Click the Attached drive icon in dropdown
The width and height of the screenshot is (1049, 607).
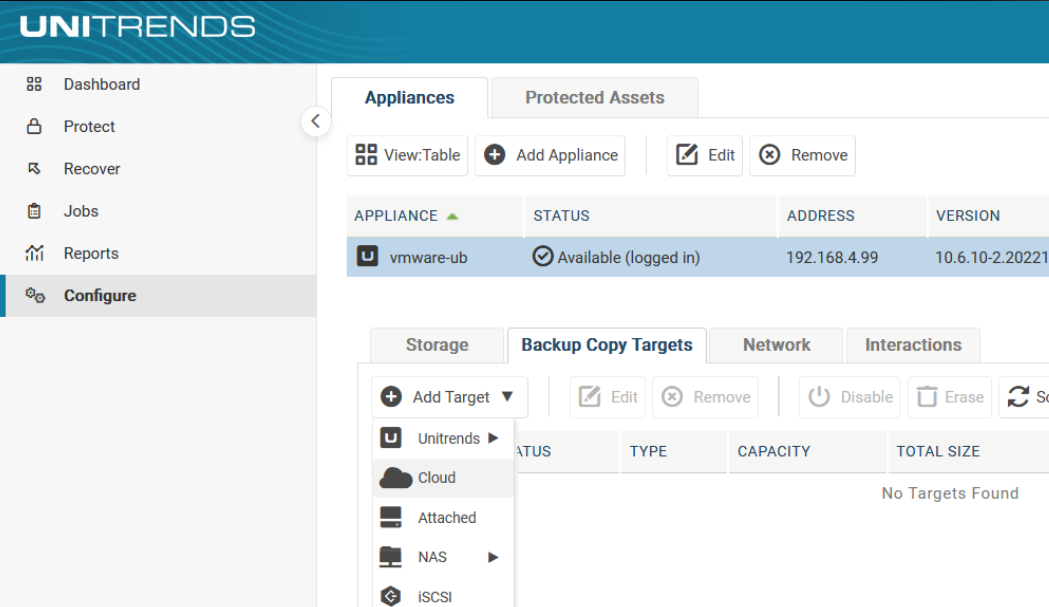click(391, 517)
